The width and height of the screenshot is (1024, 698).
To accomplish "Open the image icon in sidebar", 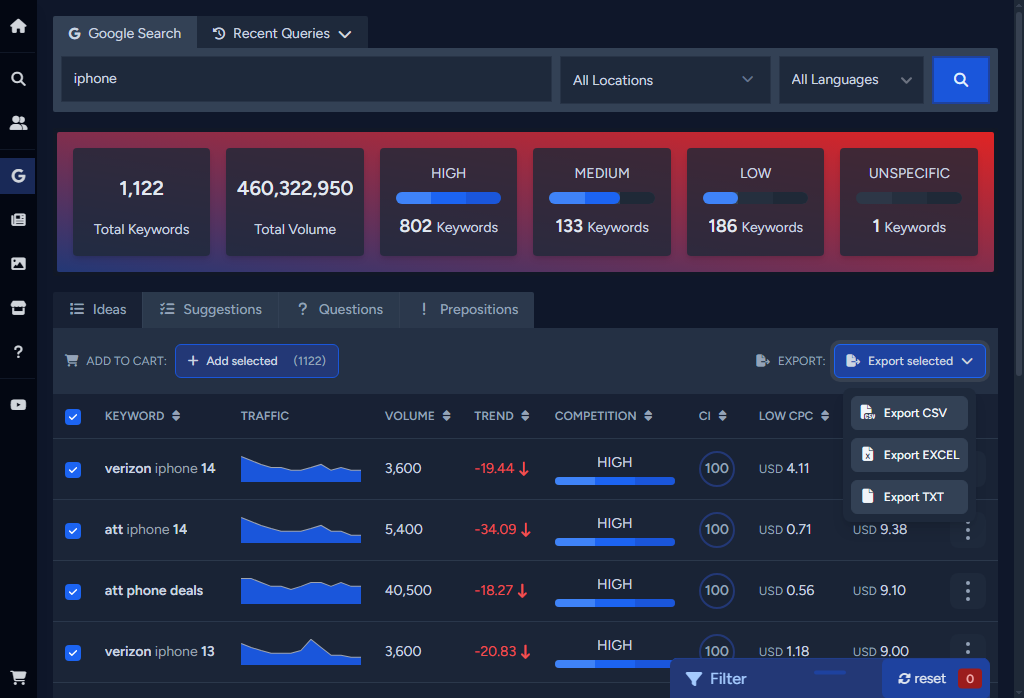I will pyautogui.click(x=18, y=264).
